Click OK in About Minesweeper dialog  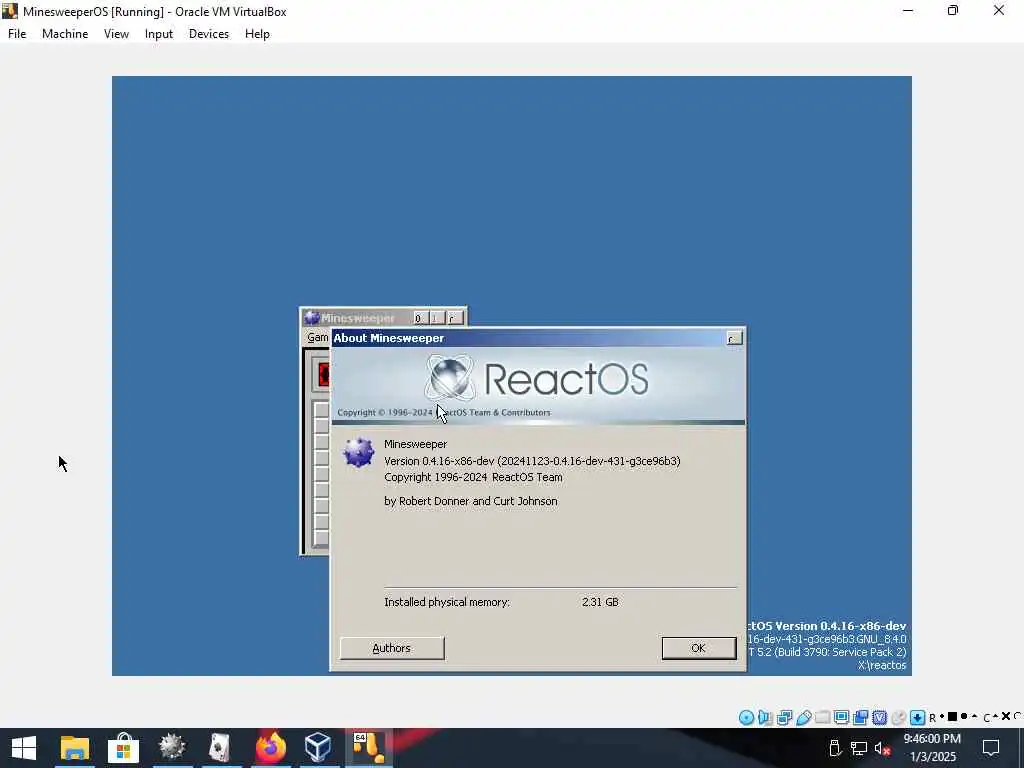pos(698,648)
